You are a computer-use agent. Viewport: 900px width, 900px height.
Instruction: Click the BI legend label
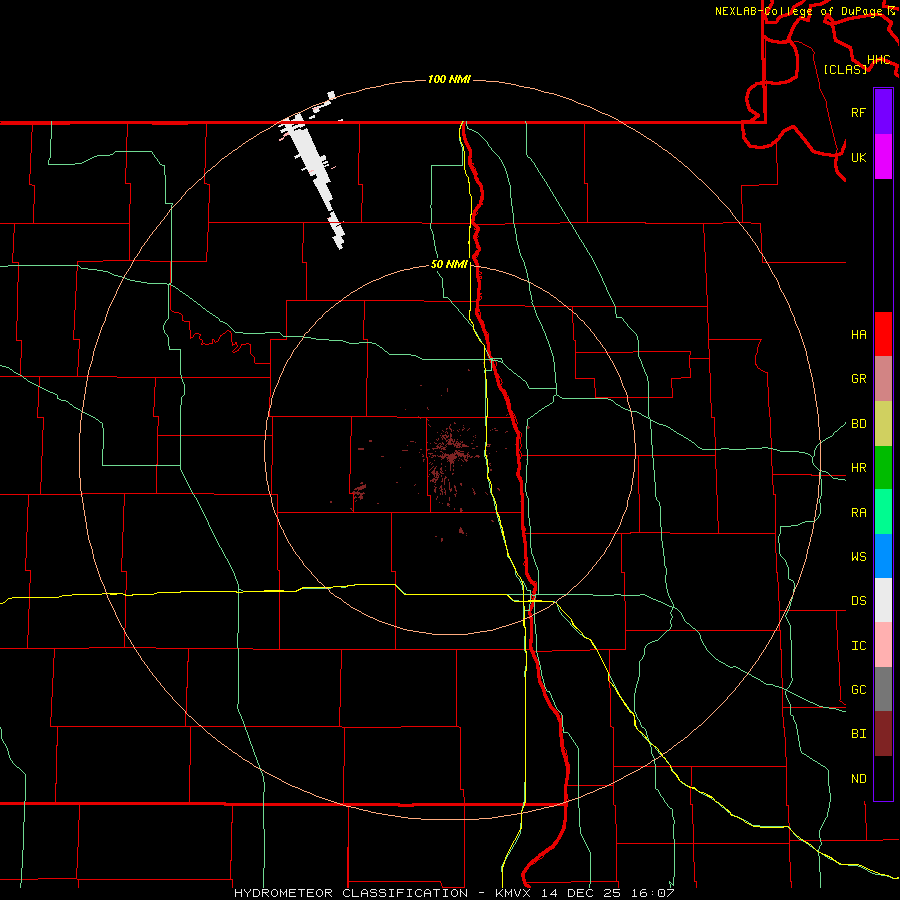coord(859,734)
